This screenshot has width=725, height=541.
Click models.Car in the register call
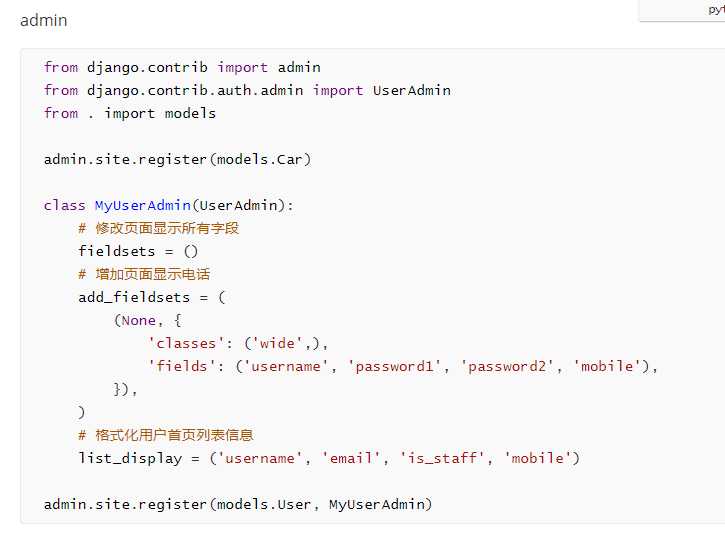[259, 160]
